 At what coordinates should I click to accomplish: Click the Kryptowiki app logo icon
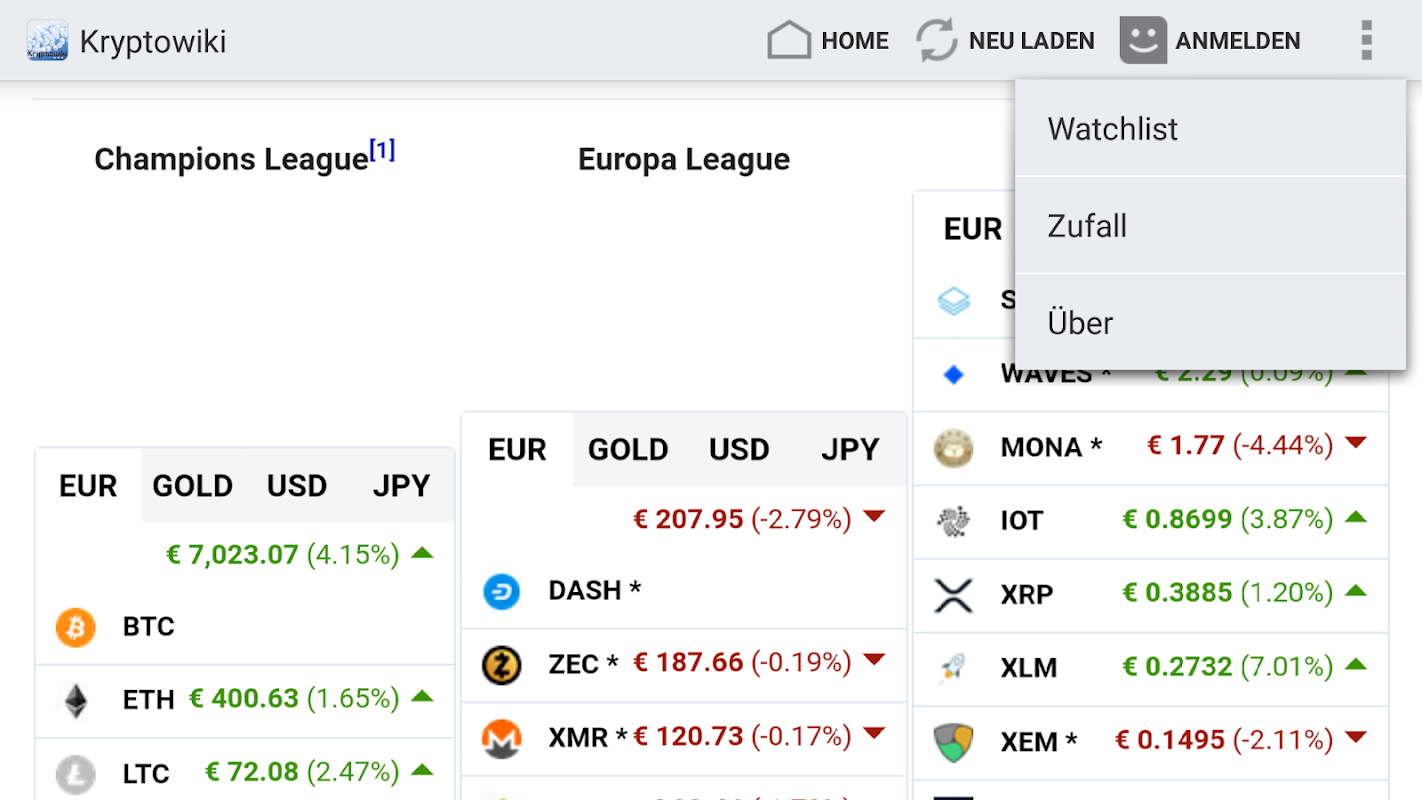click(47, 41)
